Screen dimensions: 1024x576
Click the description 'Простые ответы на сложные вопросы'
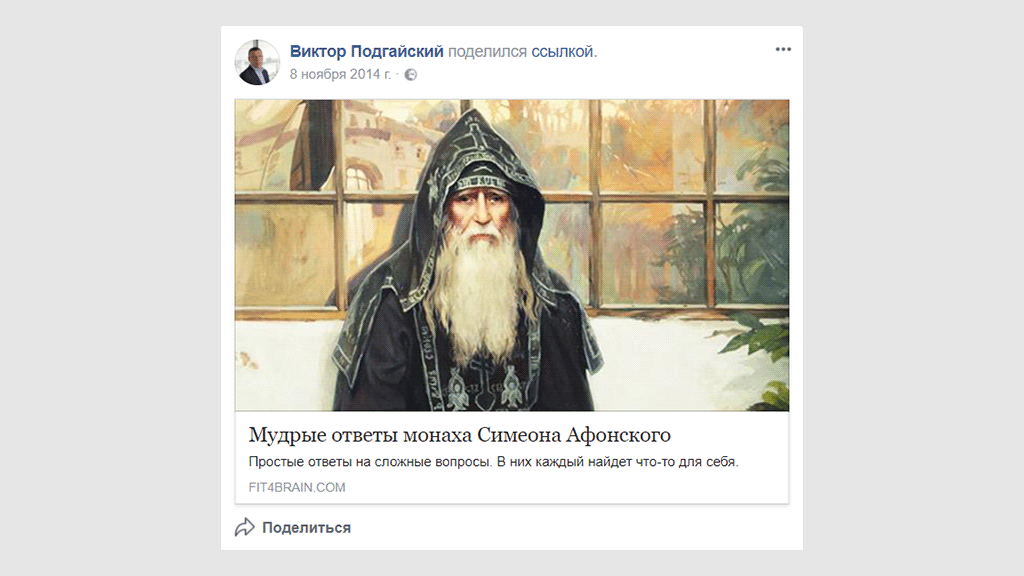tap(370, 462)
